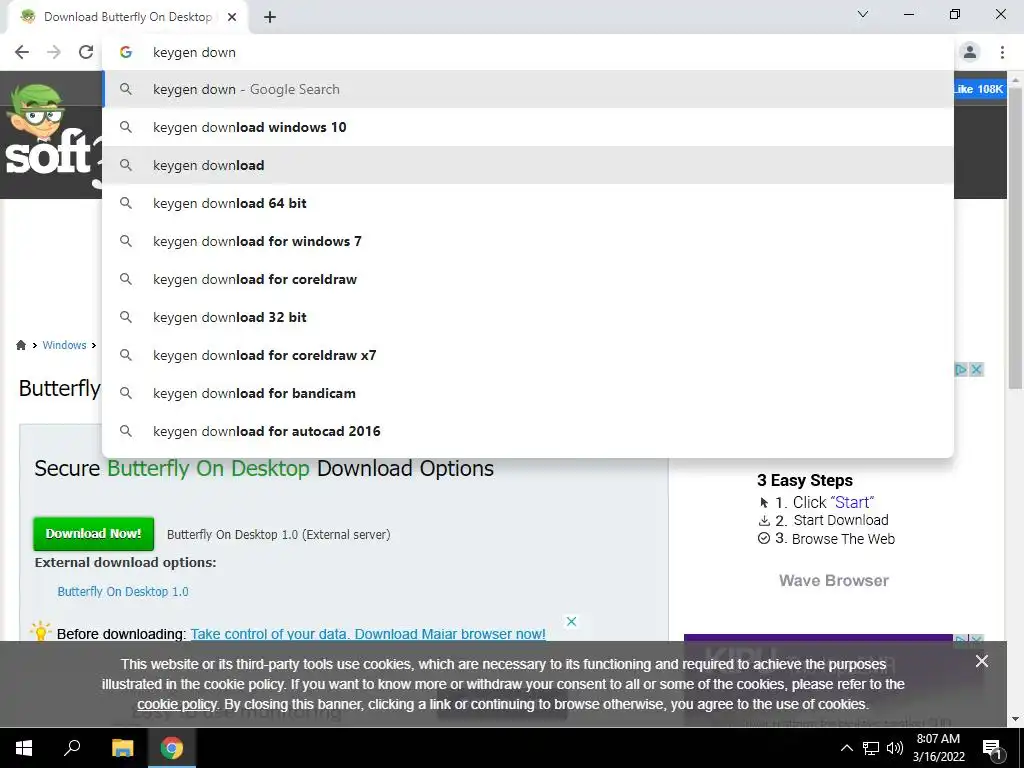Image resolution: width=1024 pixels, height=768 pixels.
Task: Close the Download Butterfly On Desktop tab
Action: [231, 17]
